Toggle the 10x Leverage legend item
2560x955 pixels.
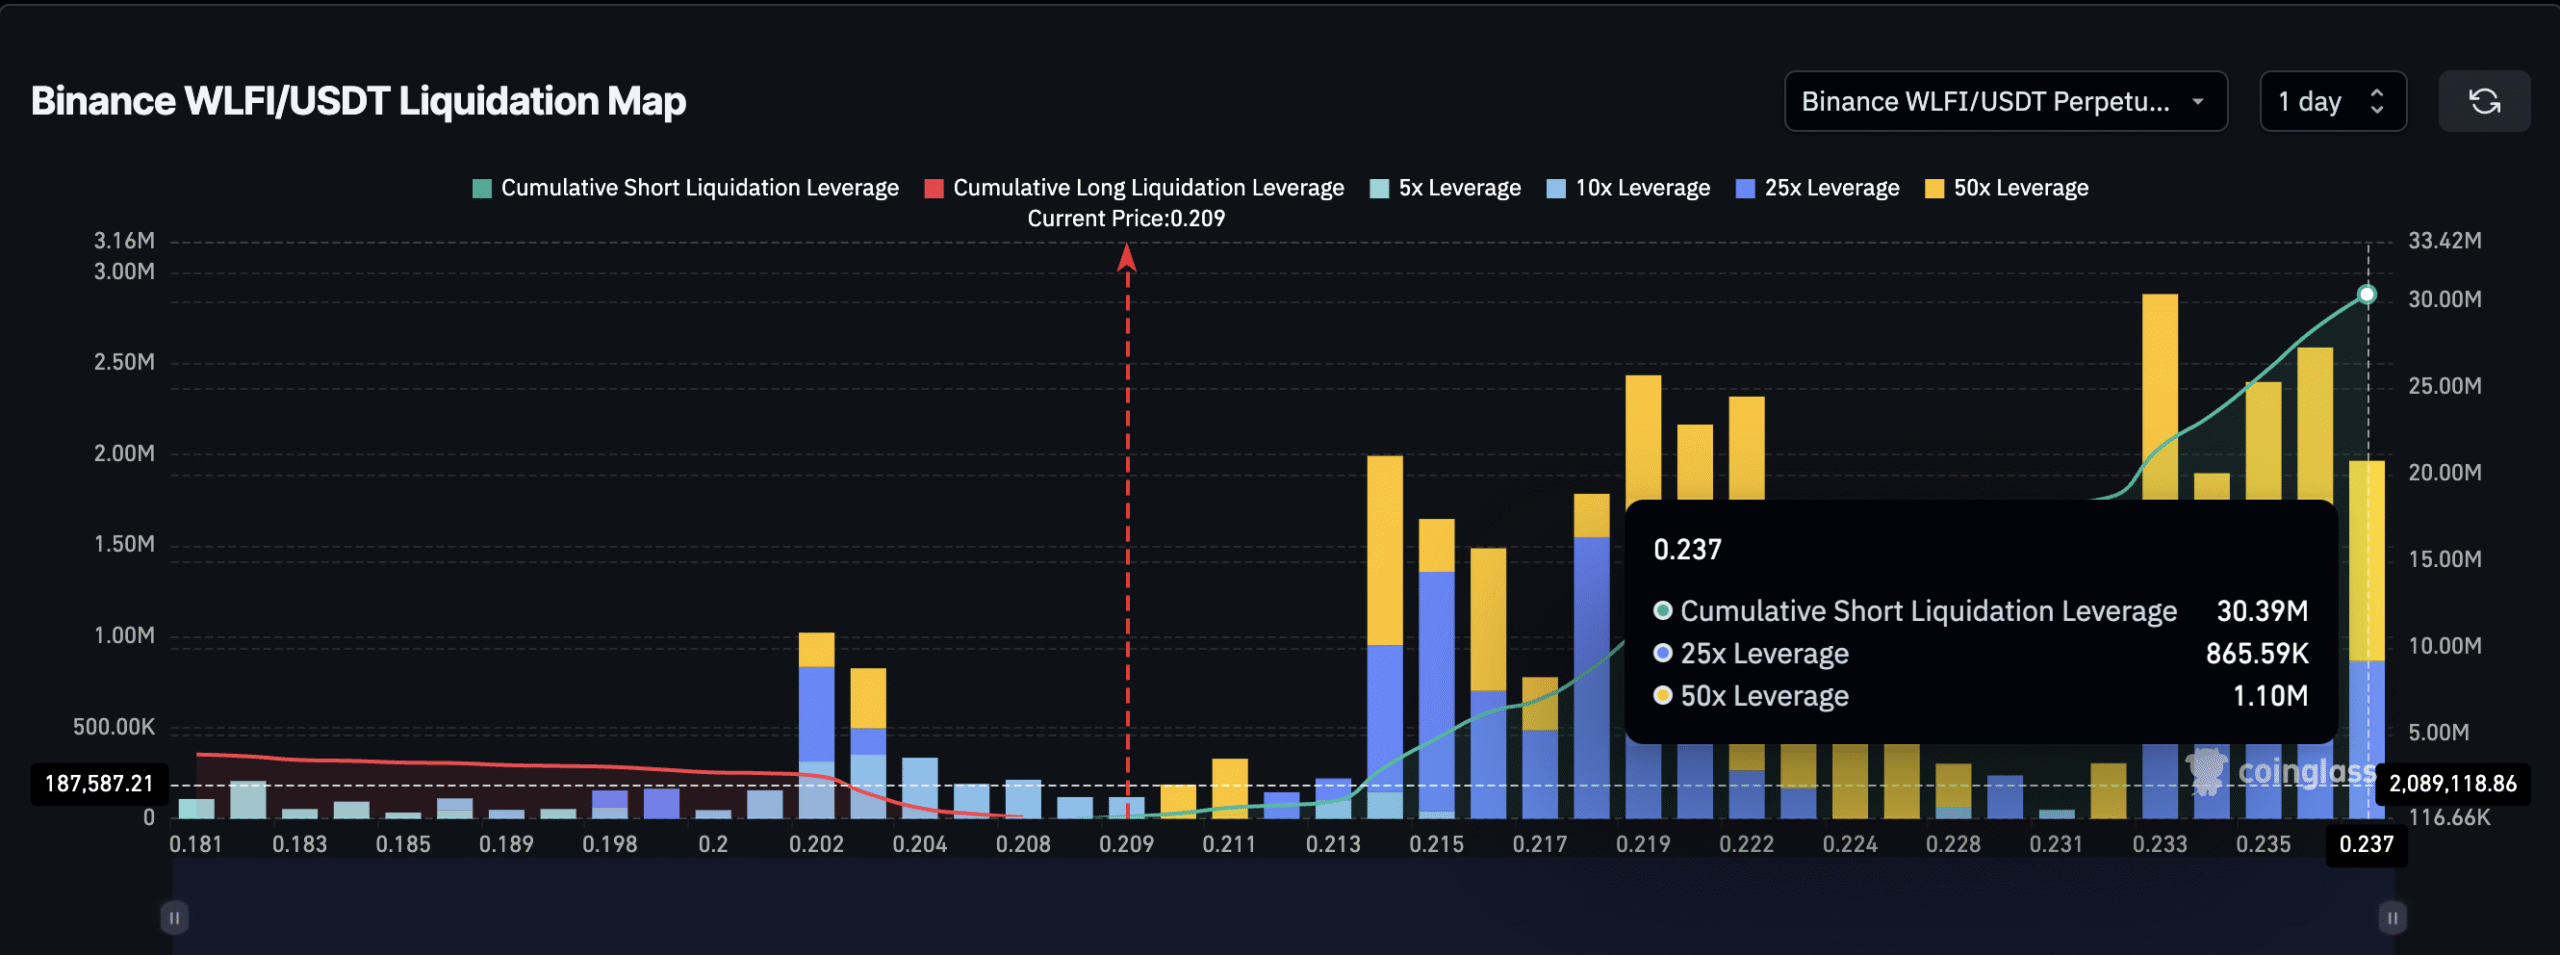click(x=1628, y=188)
